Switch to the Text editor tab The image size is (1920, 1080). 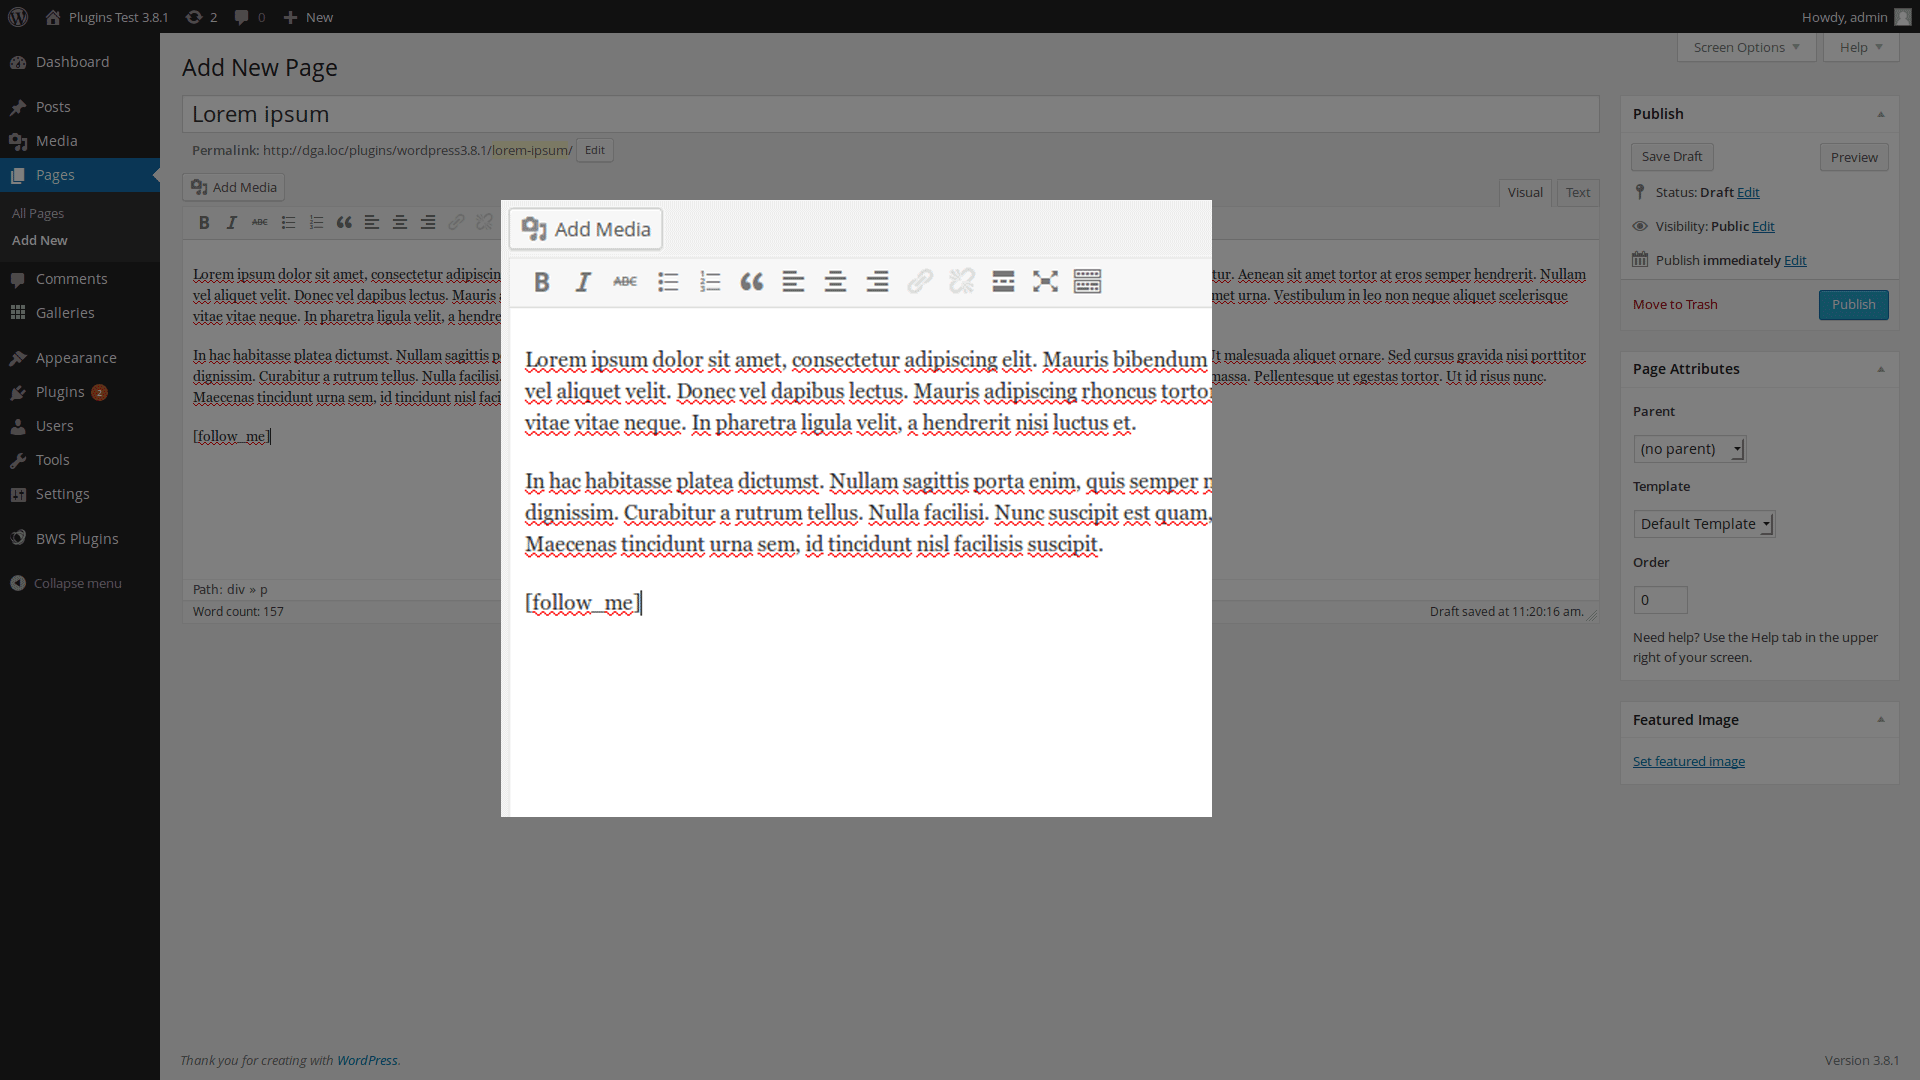click(1578, 193)
